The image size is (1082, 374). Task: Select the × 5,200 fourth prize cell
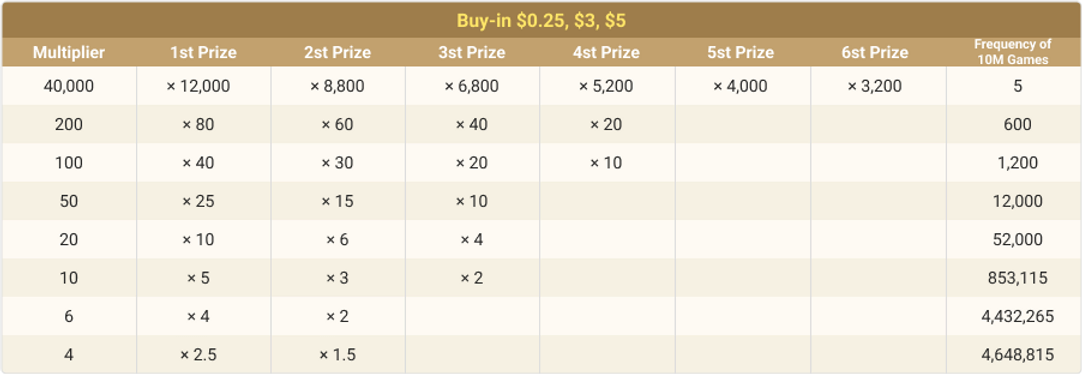coord(605,86)
